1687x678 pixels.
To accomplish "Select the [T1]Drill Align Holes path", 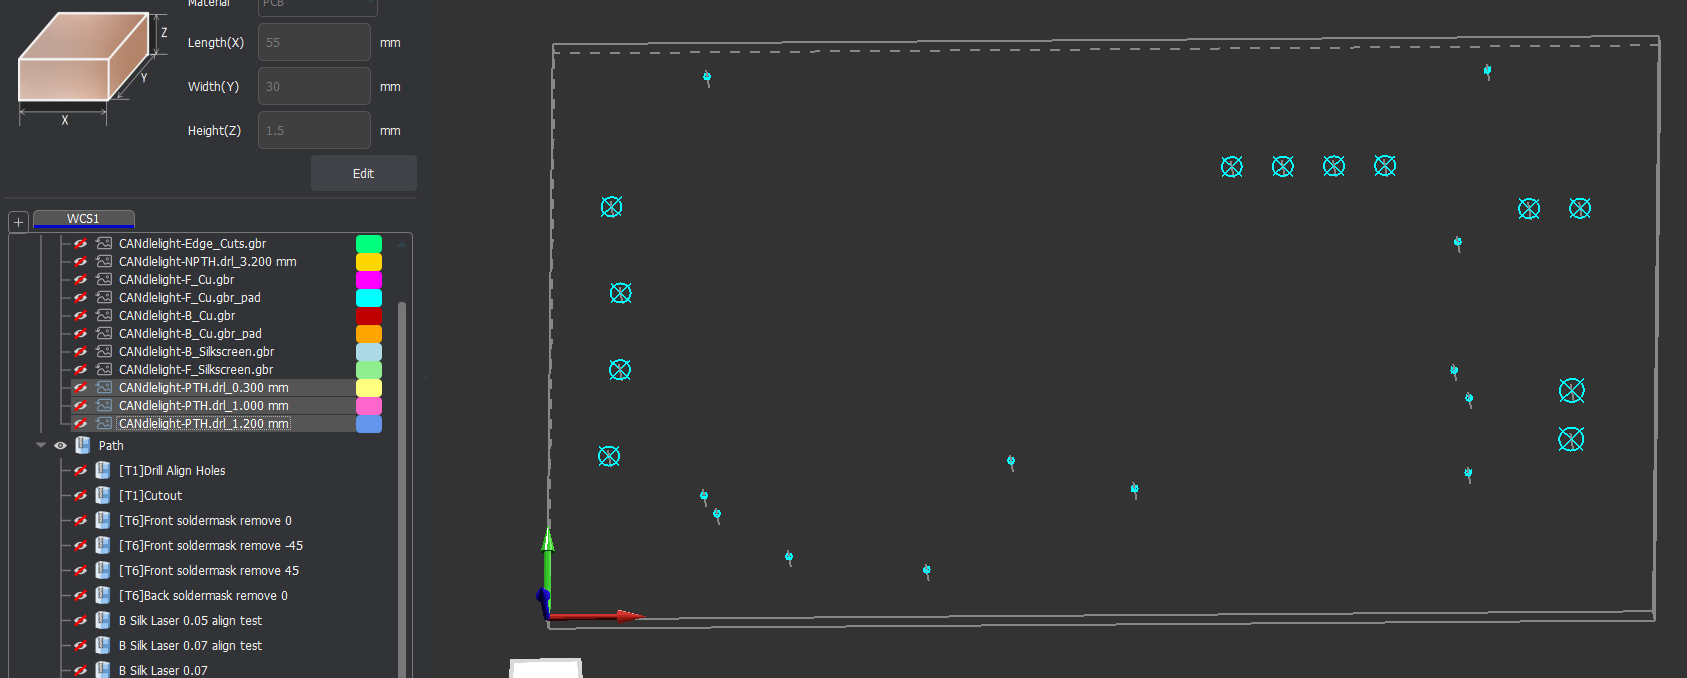I will pyautogui.click(x=172, y=470).
